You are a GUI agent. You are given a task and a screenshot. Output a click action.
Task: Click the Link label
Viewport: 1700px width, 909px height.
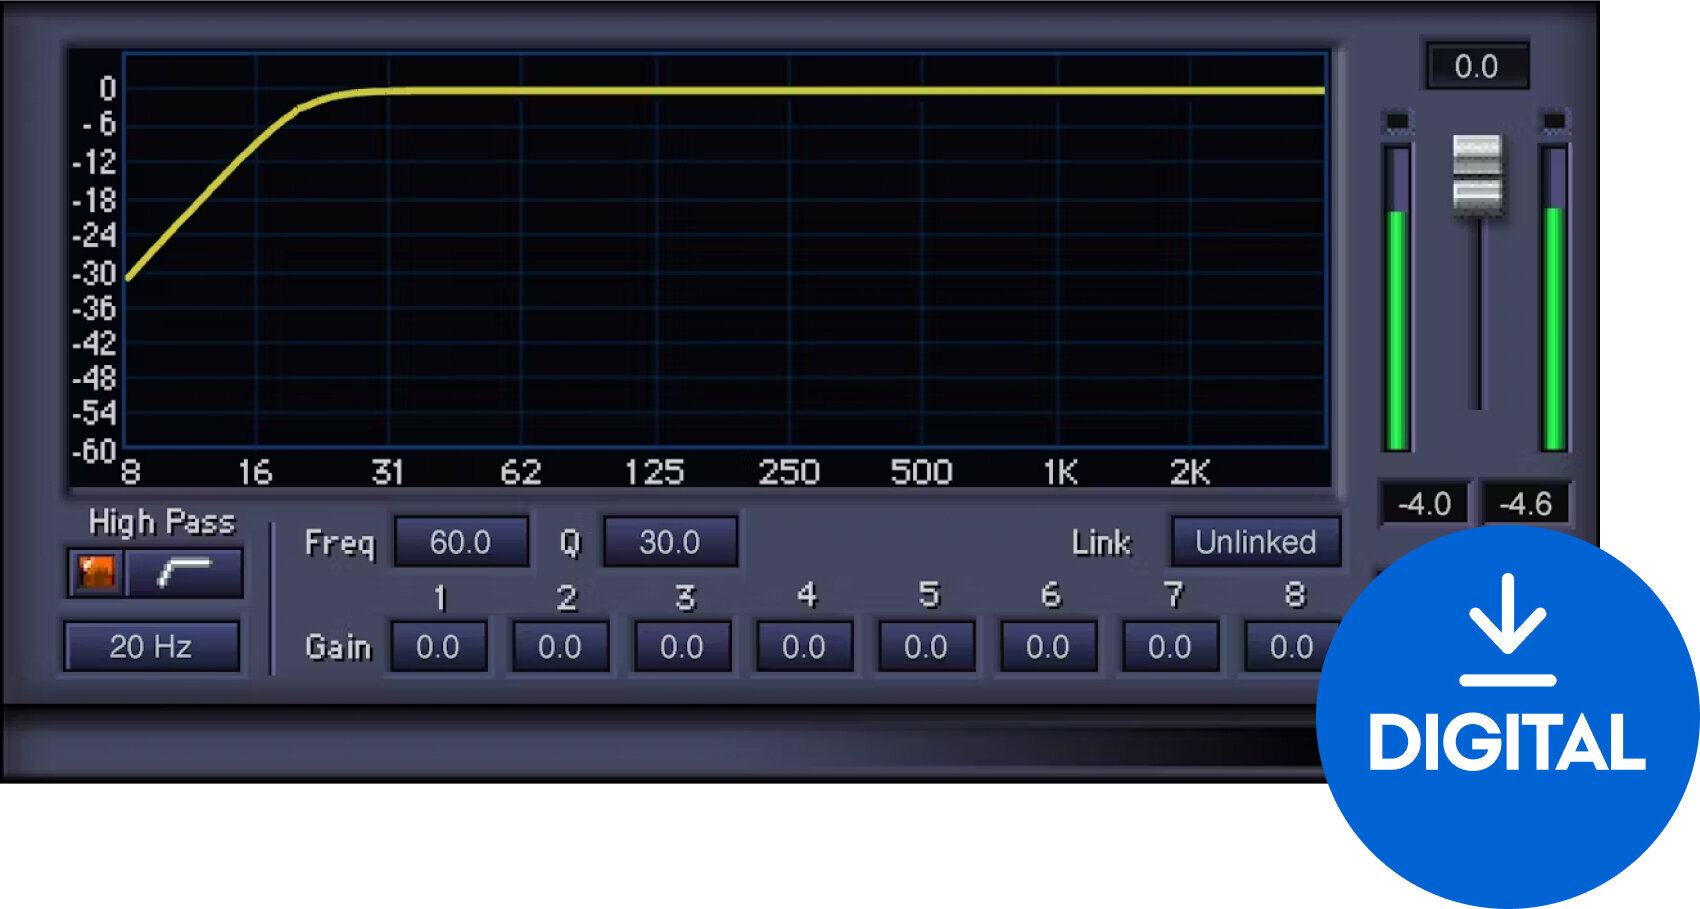(x=1101, y=542)
